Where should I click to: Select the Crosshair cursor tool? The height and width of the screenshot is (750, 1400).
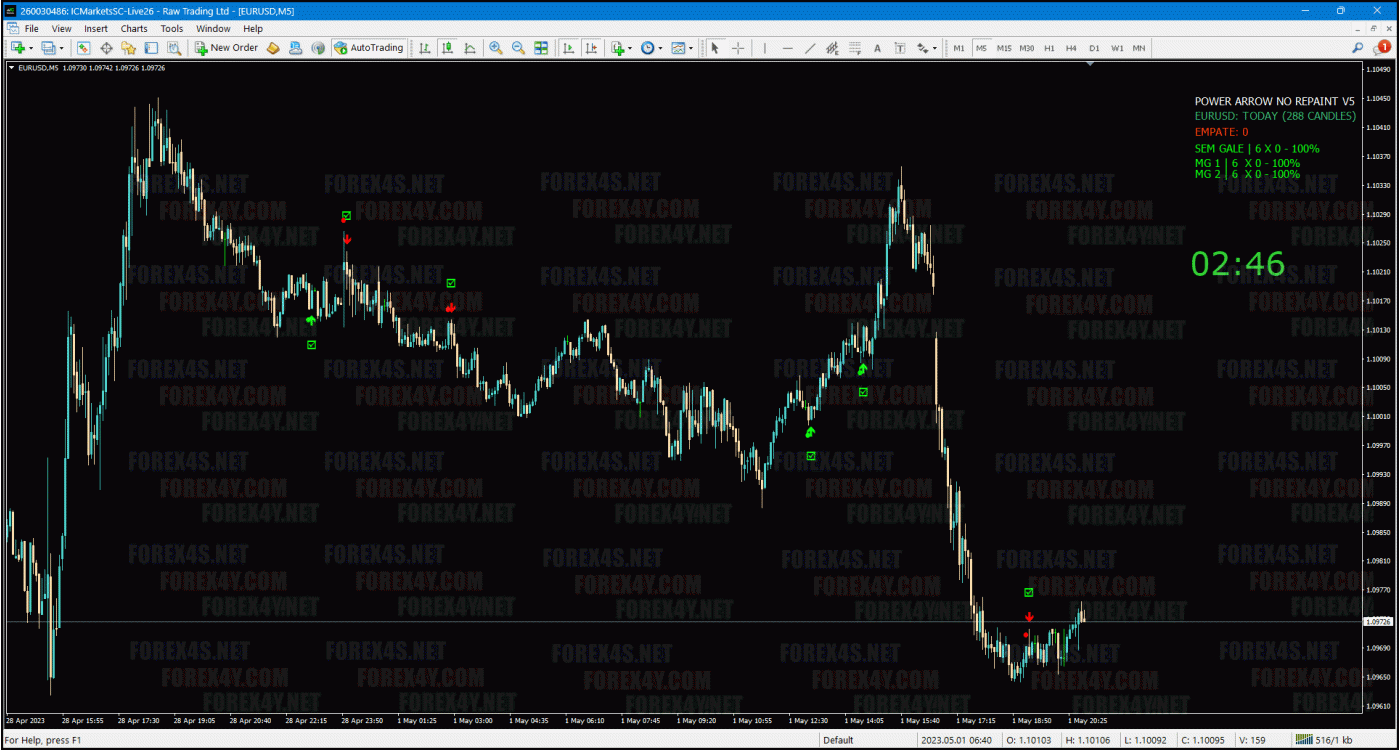pyautogui.click(x=738, y=48)
